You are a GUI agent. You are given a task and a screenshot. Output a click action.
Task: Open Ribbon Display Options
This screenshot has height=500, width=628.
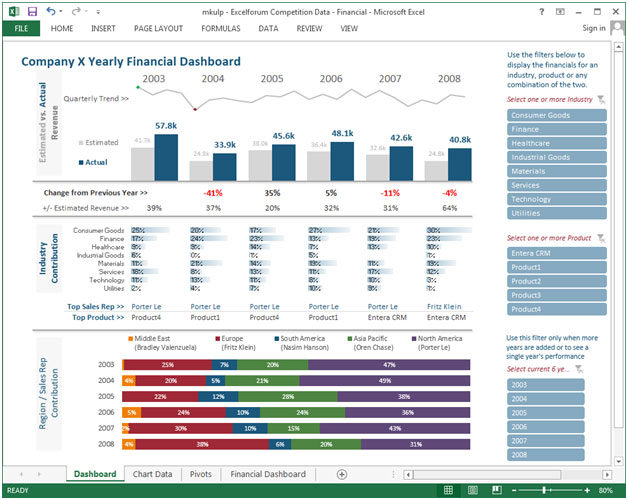click(x=560, y=12)
